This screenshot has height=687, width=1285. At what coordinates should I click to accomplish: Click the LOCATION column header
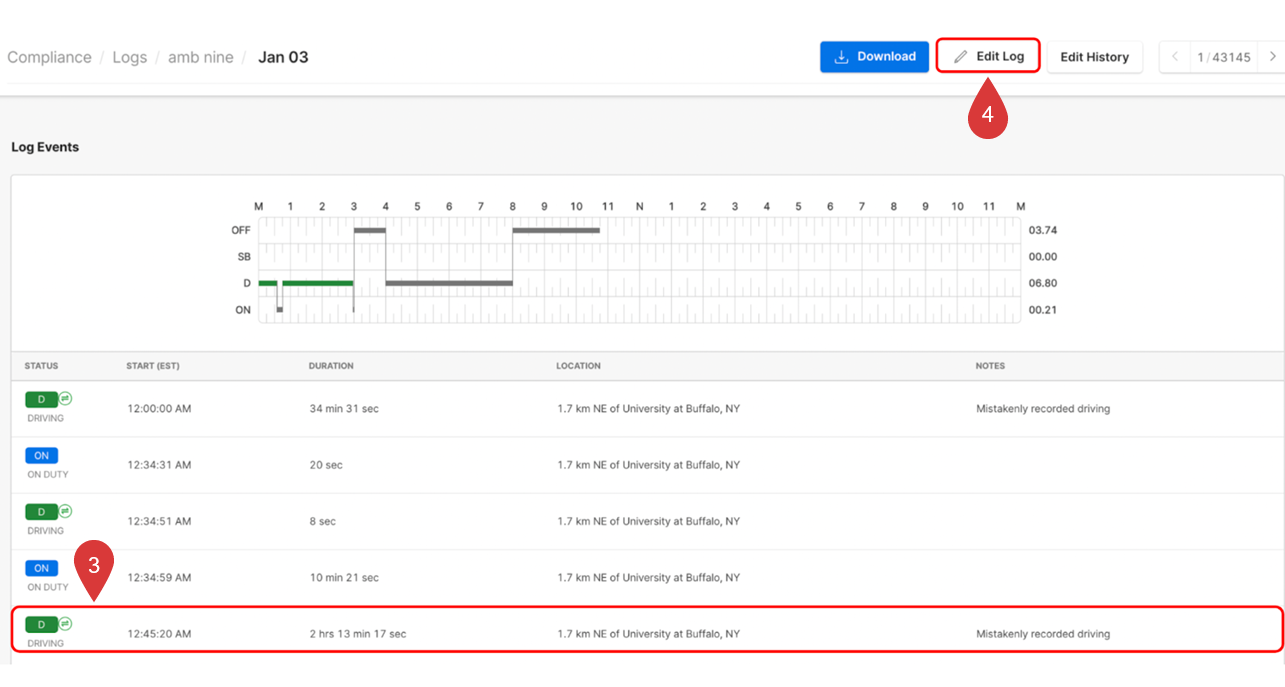pyautogui.click(x=579, y=366)
